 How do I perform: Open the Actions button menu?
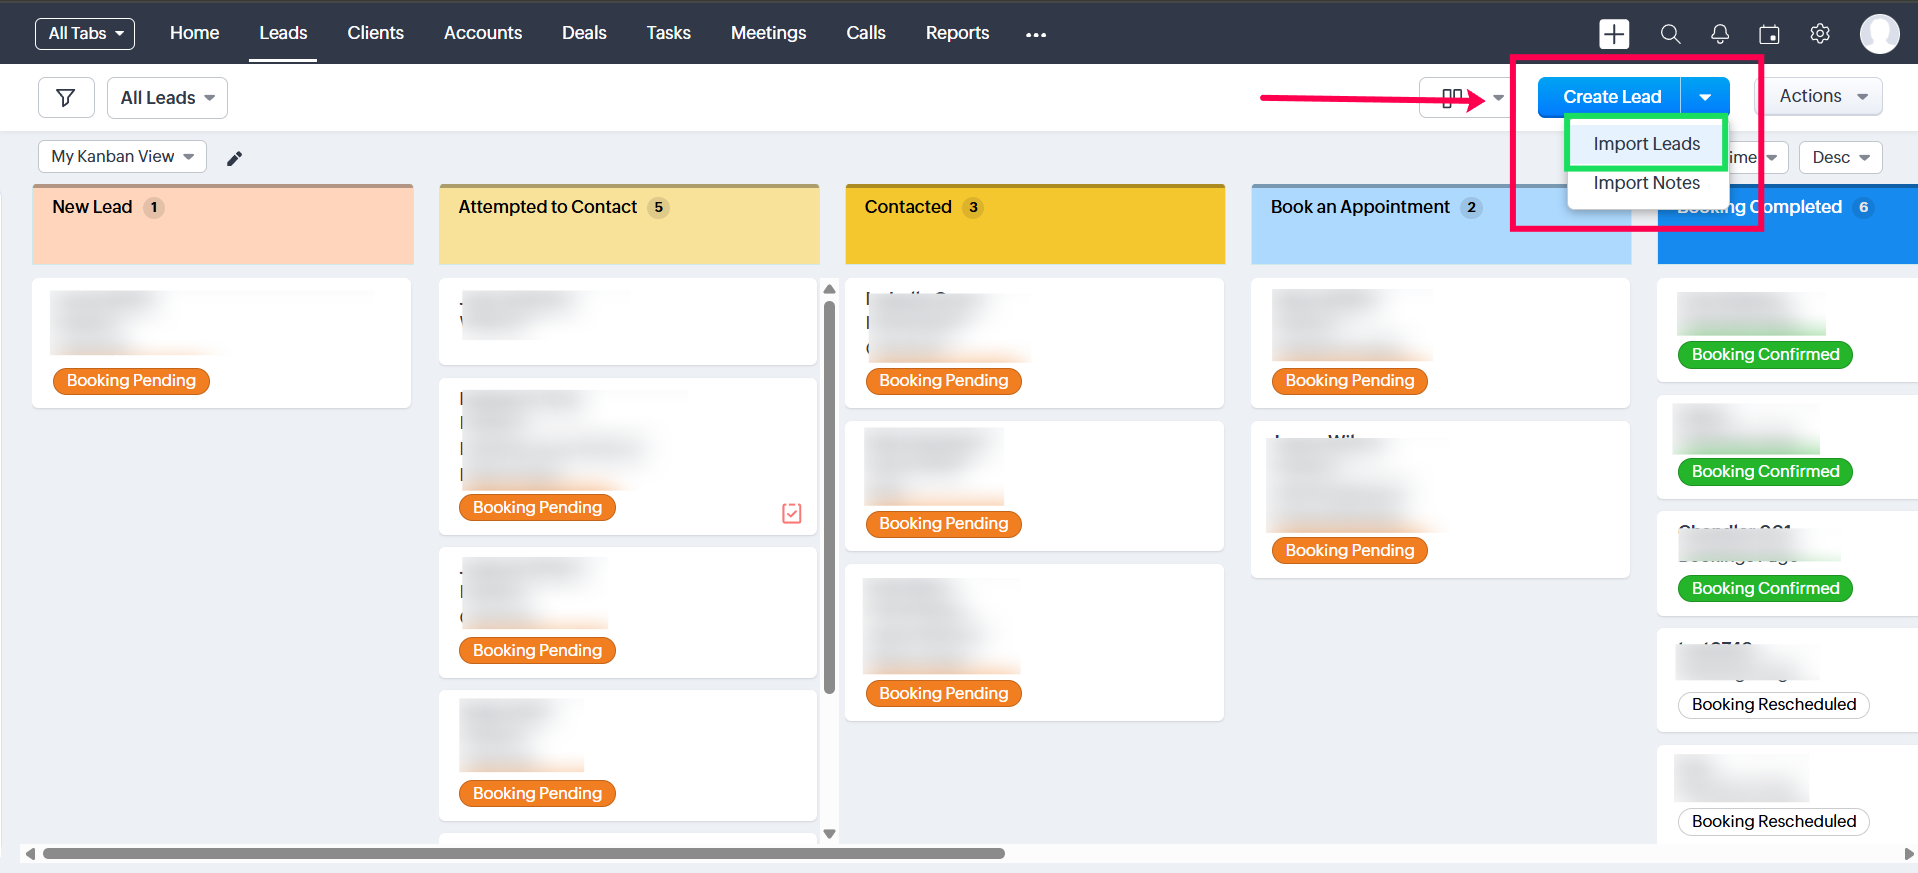click(1822, 97)
